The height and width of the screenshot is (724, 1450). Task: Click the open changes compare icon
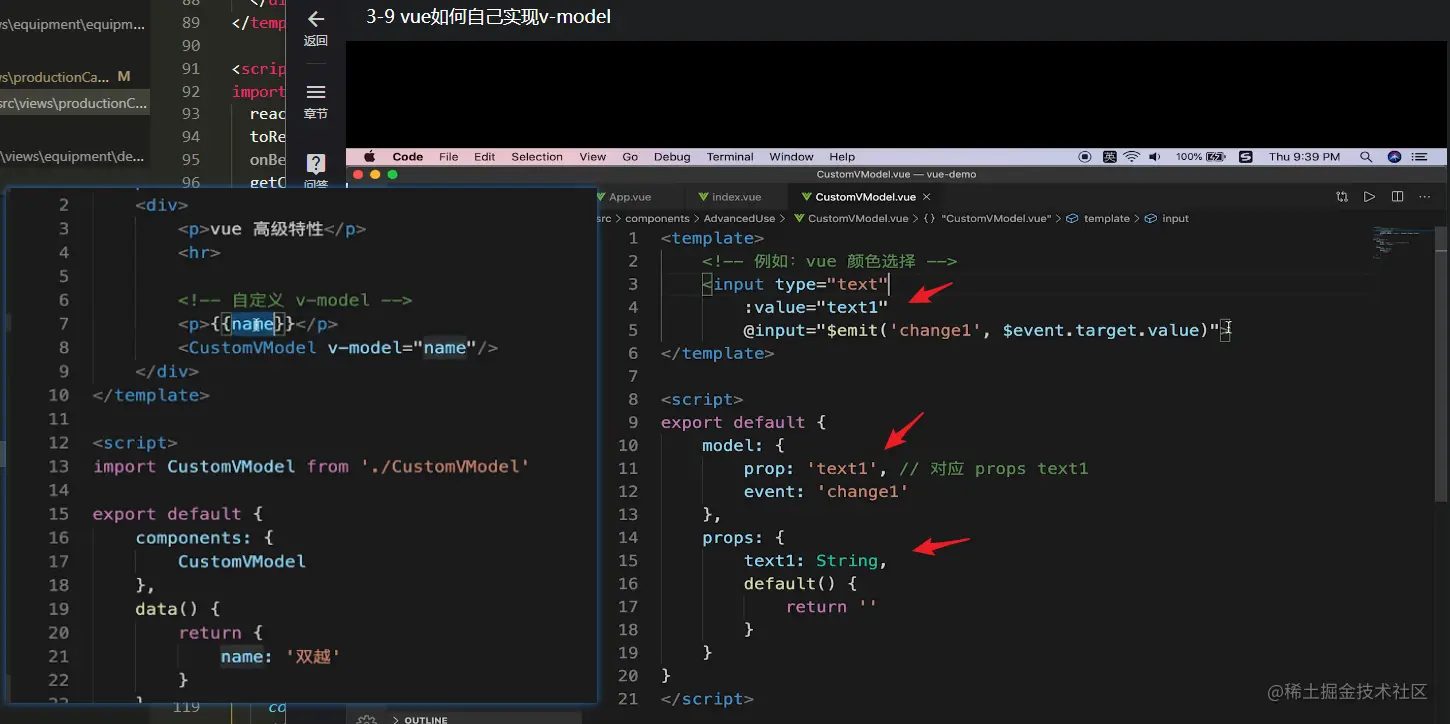[1342, 197]
